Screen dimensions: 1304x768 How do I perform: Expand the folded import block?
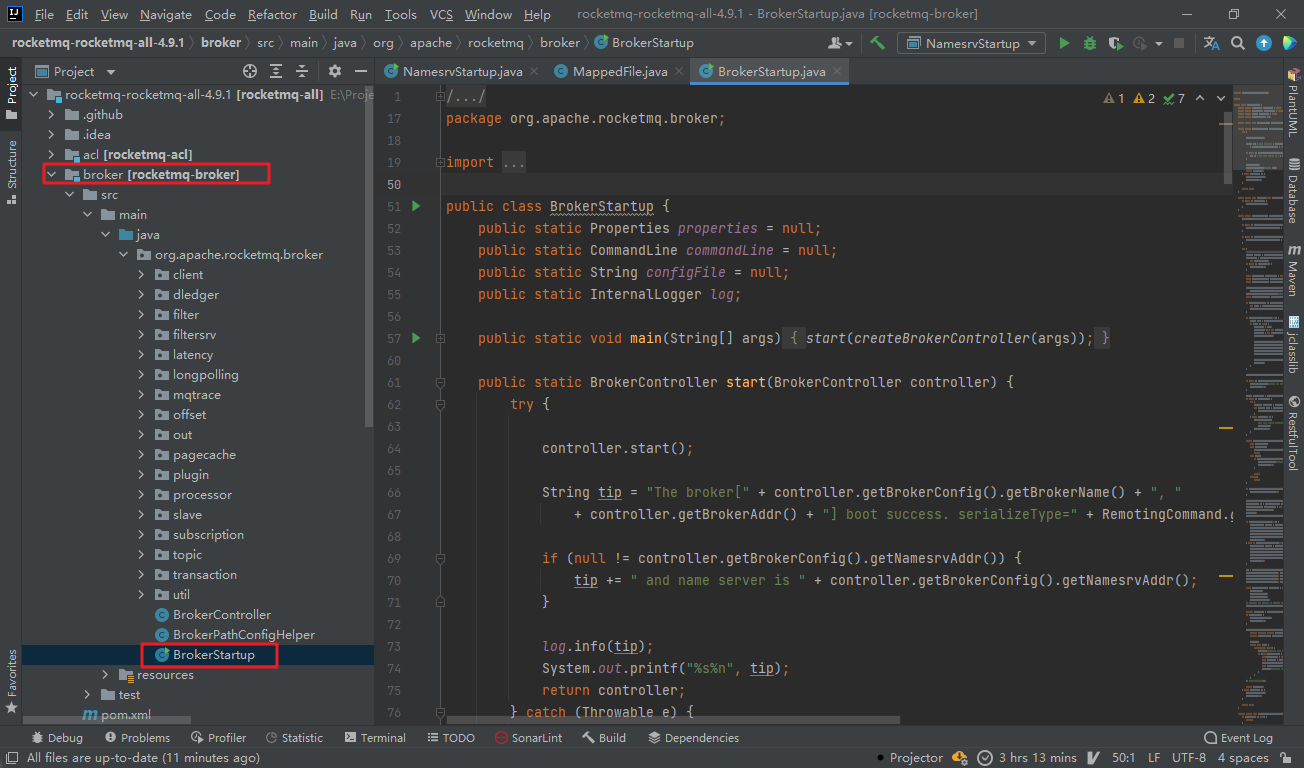pyautogui.click(x=513, y=162)
